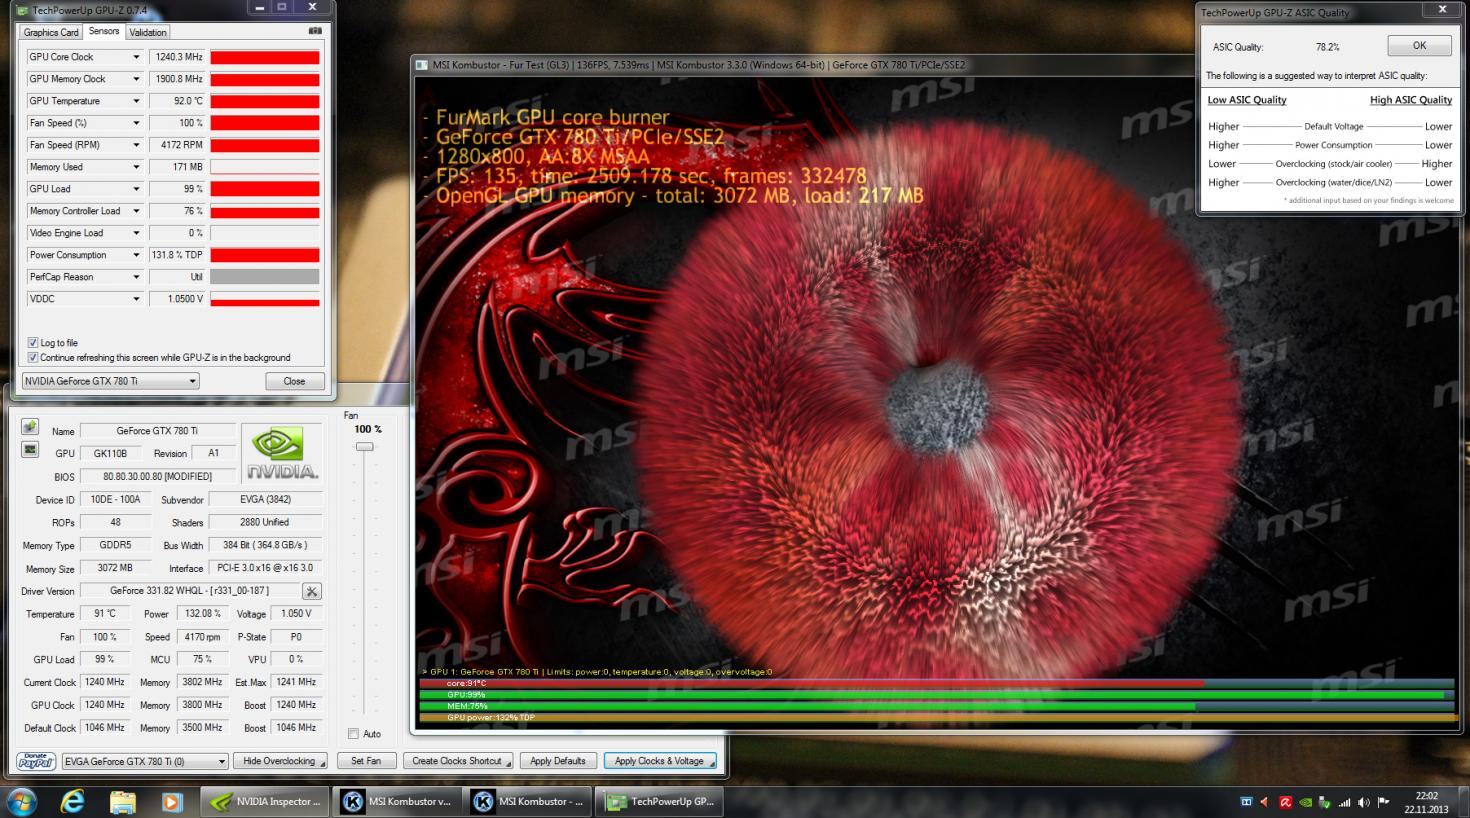Image resolution: width=1470 pixels, height=818 pixels.
Task: Open Windows Explorer from the taskbar
Action: click(x=122, y=801)
